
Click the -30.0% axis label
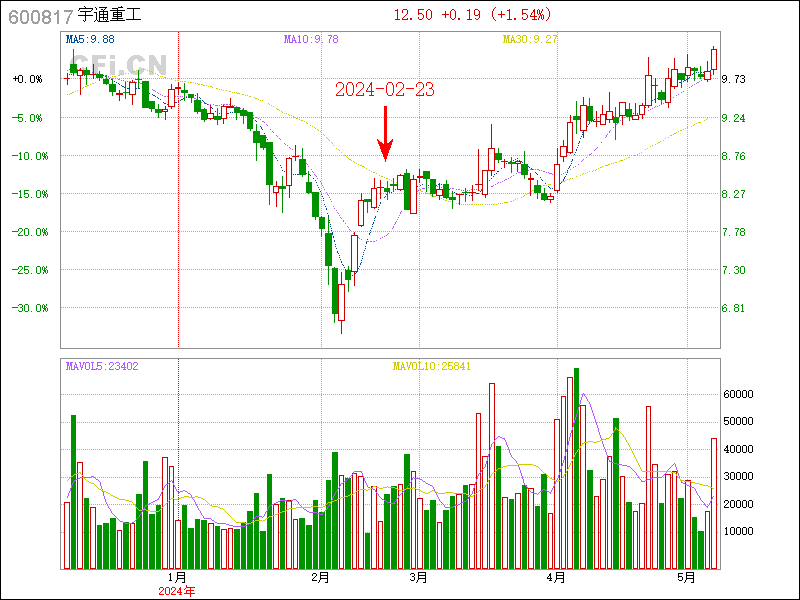click(x=30, y=308)
